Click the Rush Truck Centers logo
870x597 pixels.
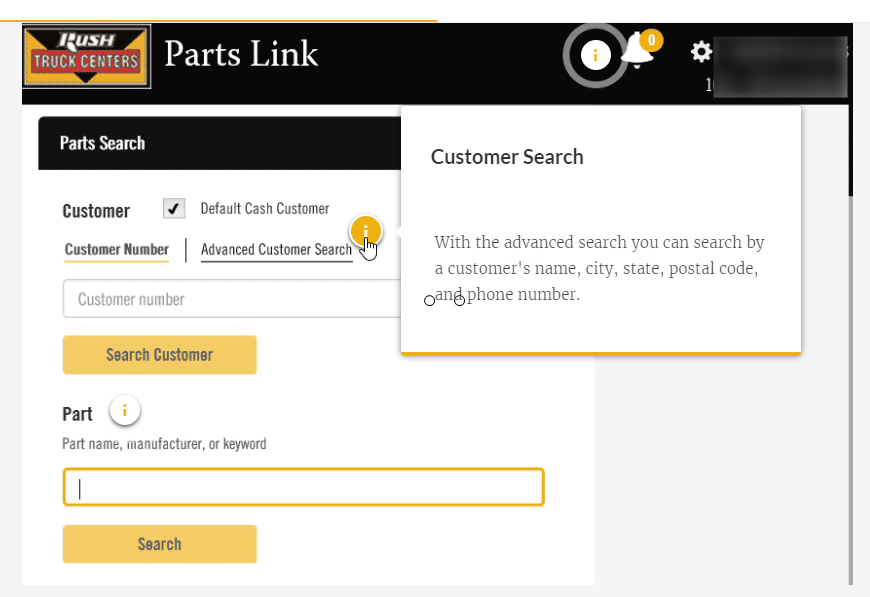point(87,56)
